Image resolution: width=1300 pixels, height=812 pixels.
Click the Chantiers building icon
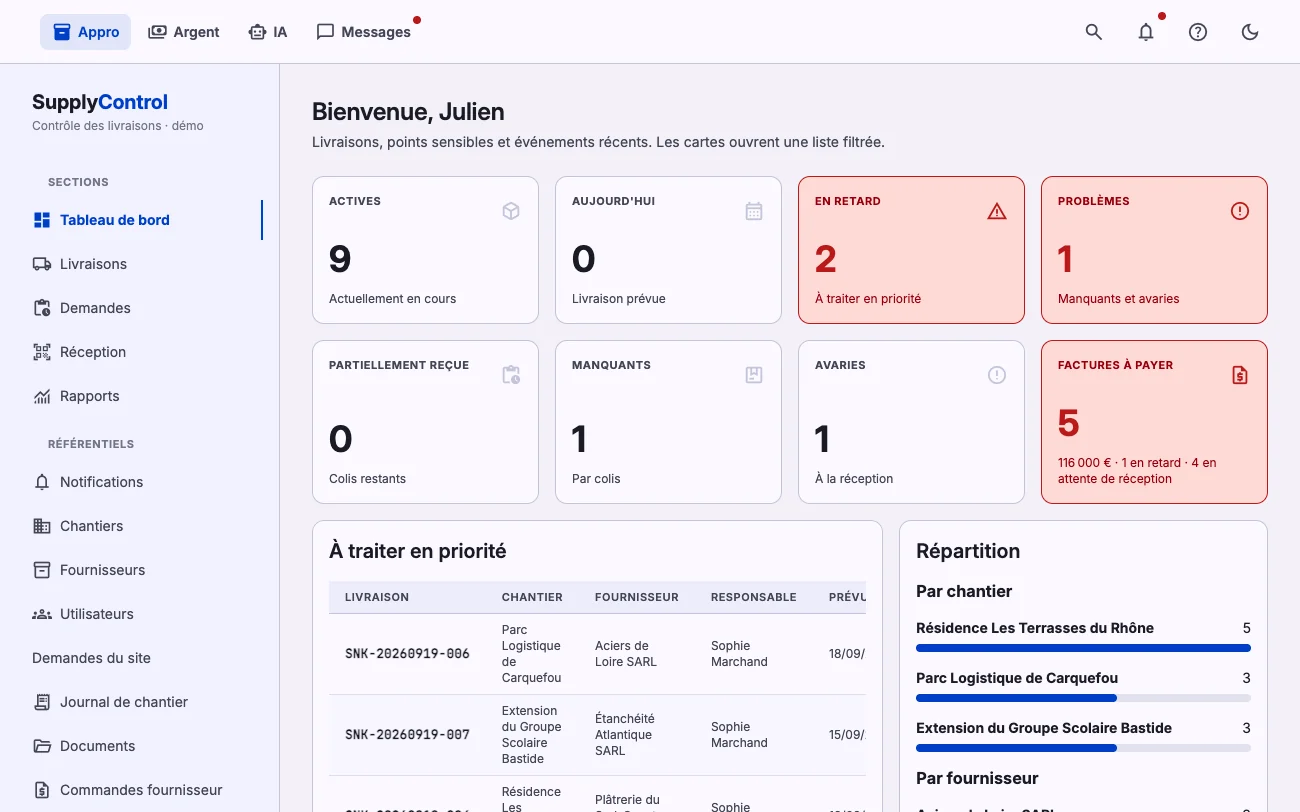tap(42, 526)
